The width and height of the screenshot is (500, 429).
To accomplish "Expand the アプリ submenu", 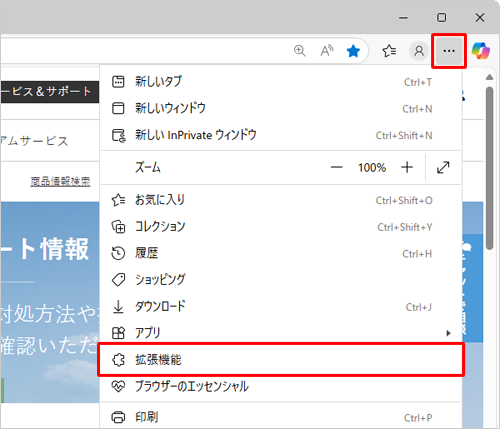I will (281, 333).
